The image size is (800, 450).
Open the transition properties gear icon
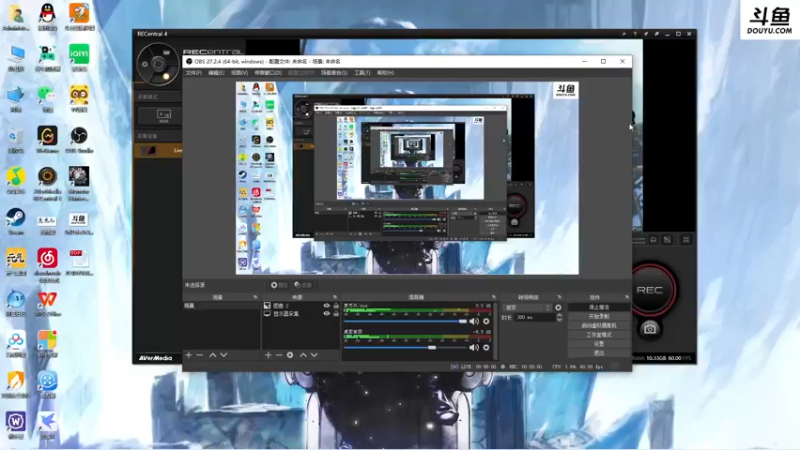point(558,308)
